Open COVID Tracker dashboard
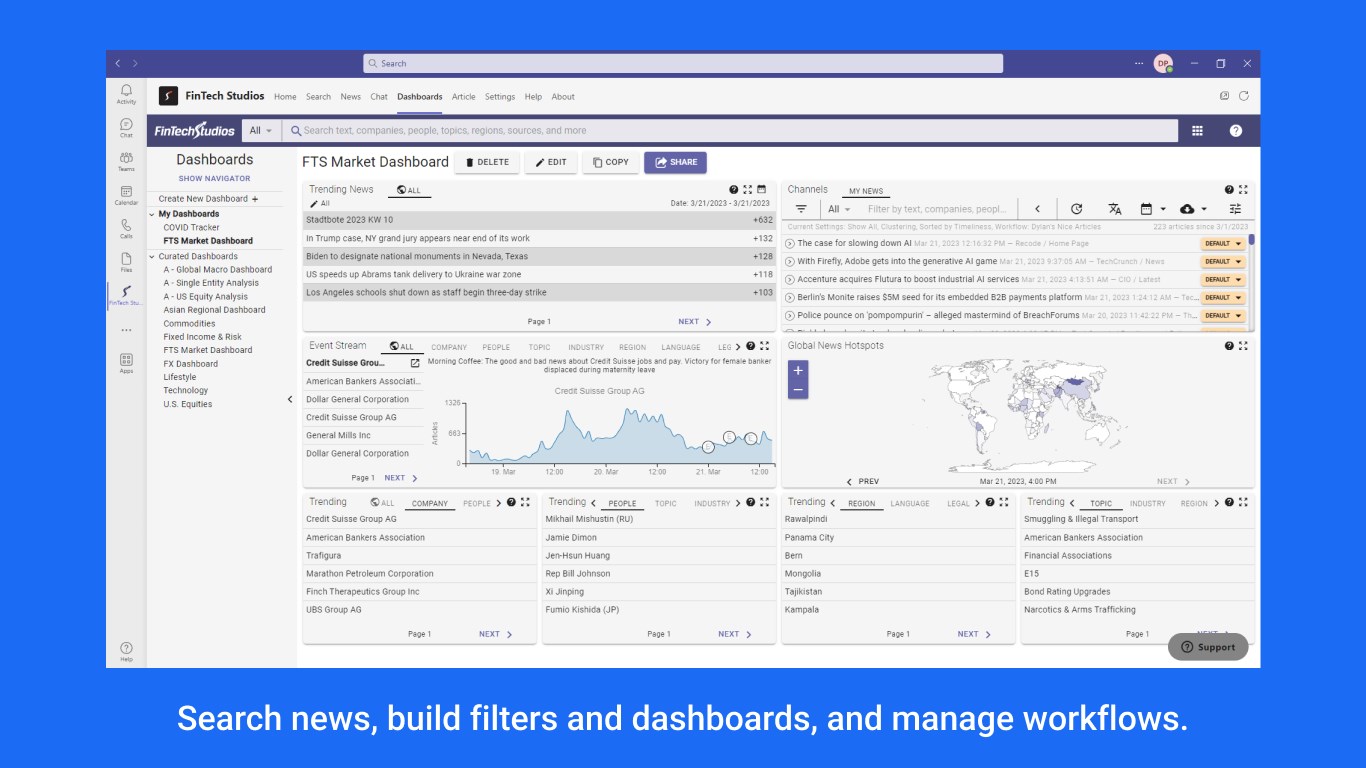1366x768 pixels. (191, 227)
